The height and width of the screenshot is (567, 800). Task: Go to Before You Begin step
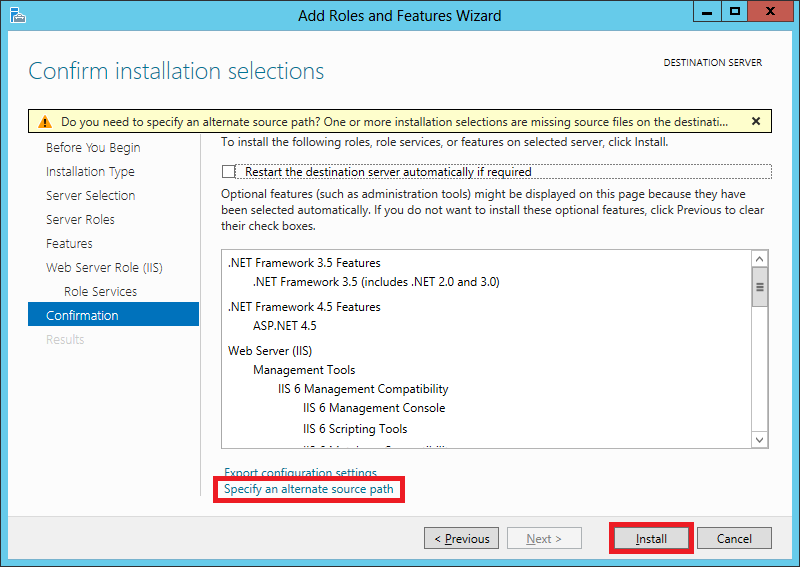93,147
